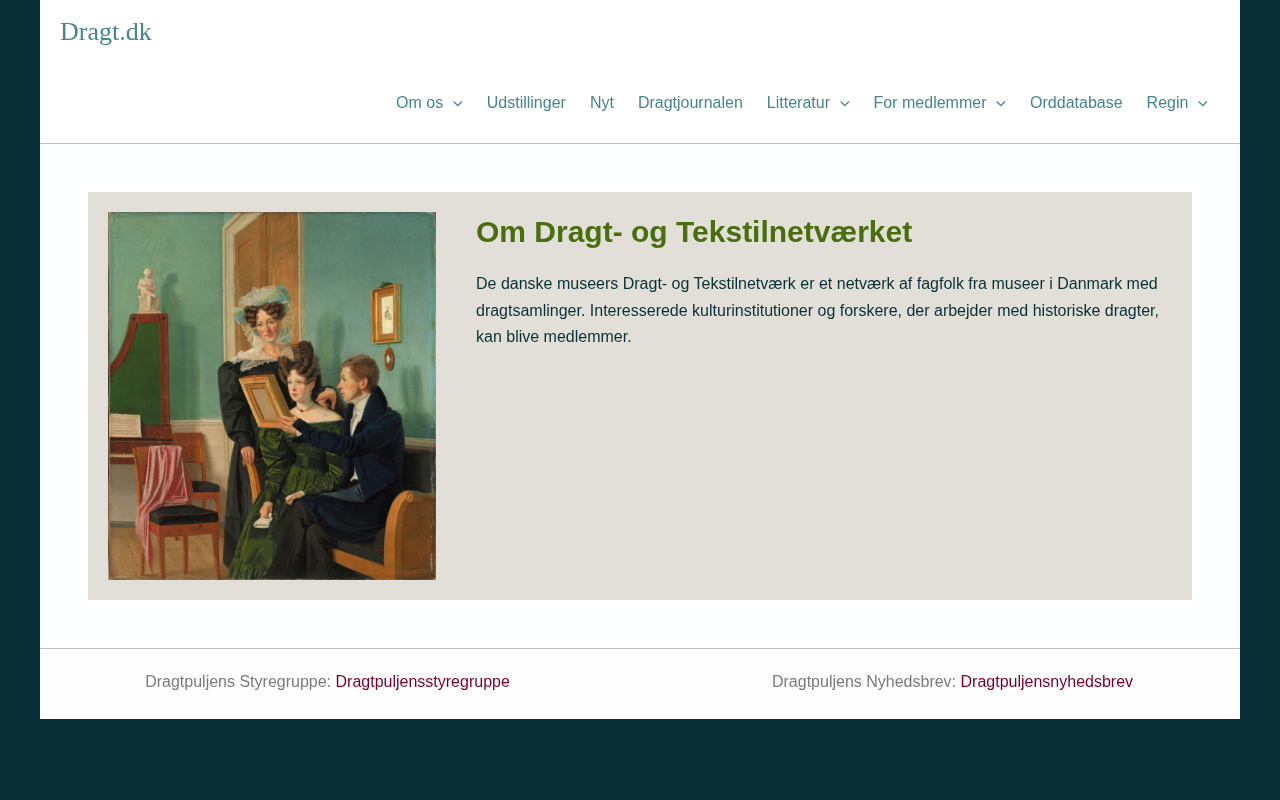Go to Udstillinger page

pyautogui.click(x=526, y=103)
